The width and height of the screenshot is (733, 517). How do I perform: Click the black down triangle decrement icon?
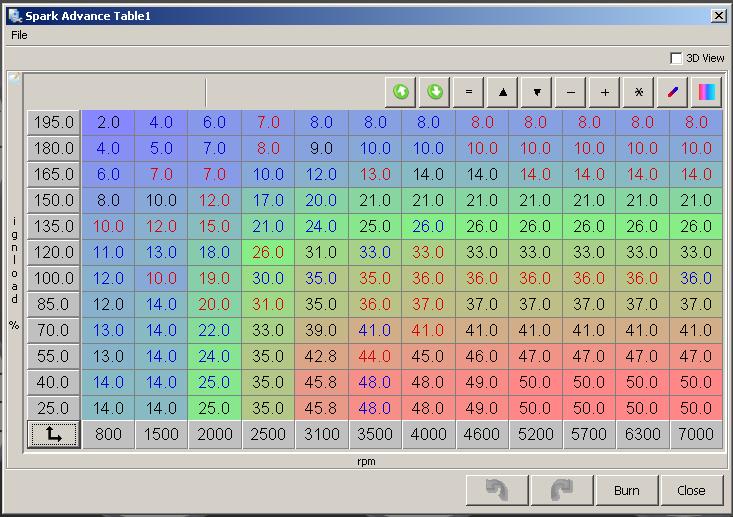[x=537, y=92]
